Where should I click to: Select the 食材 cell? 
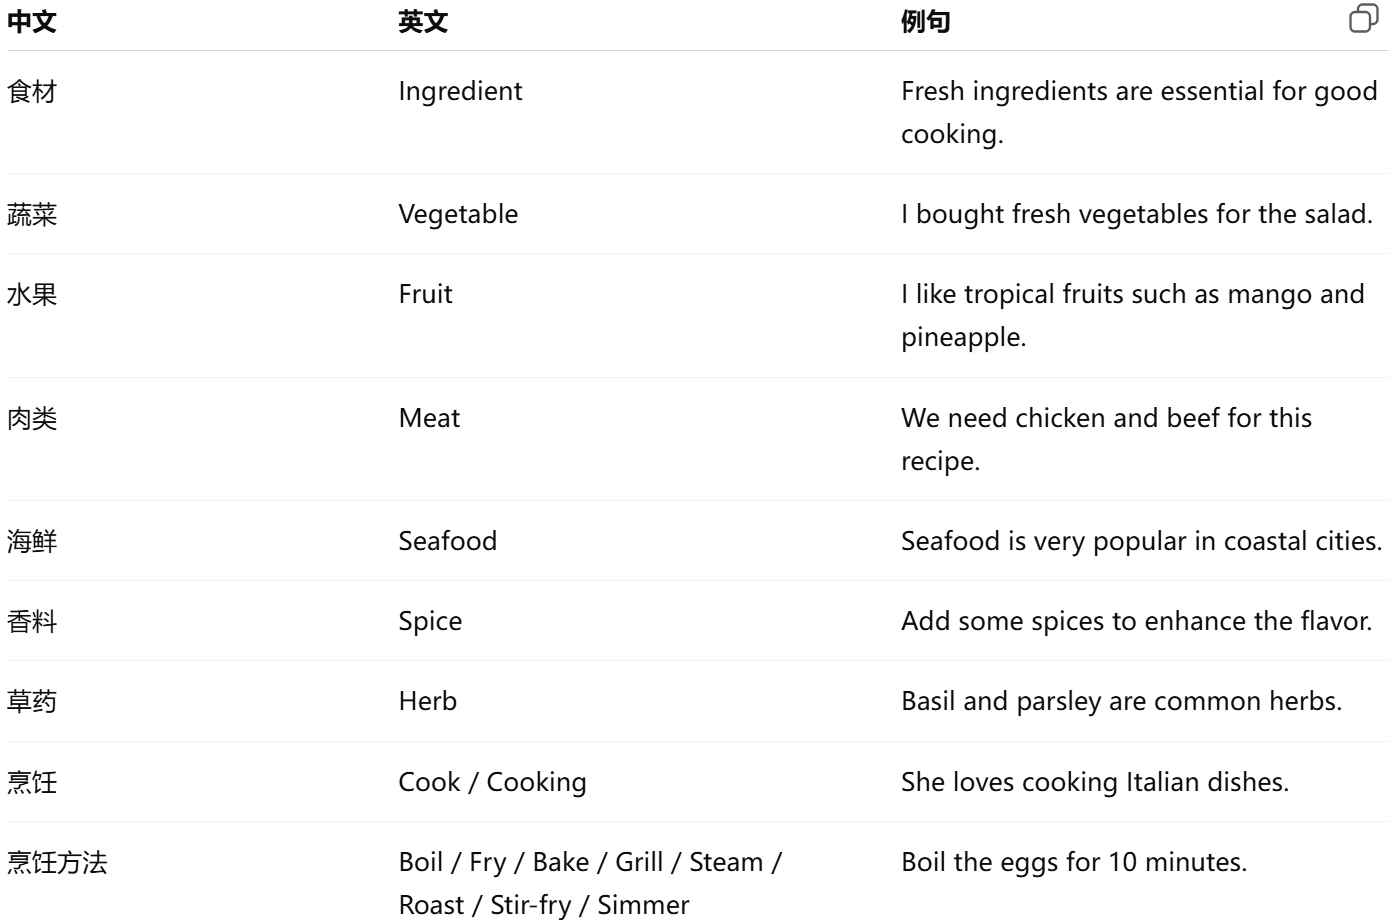coord(32,92)
